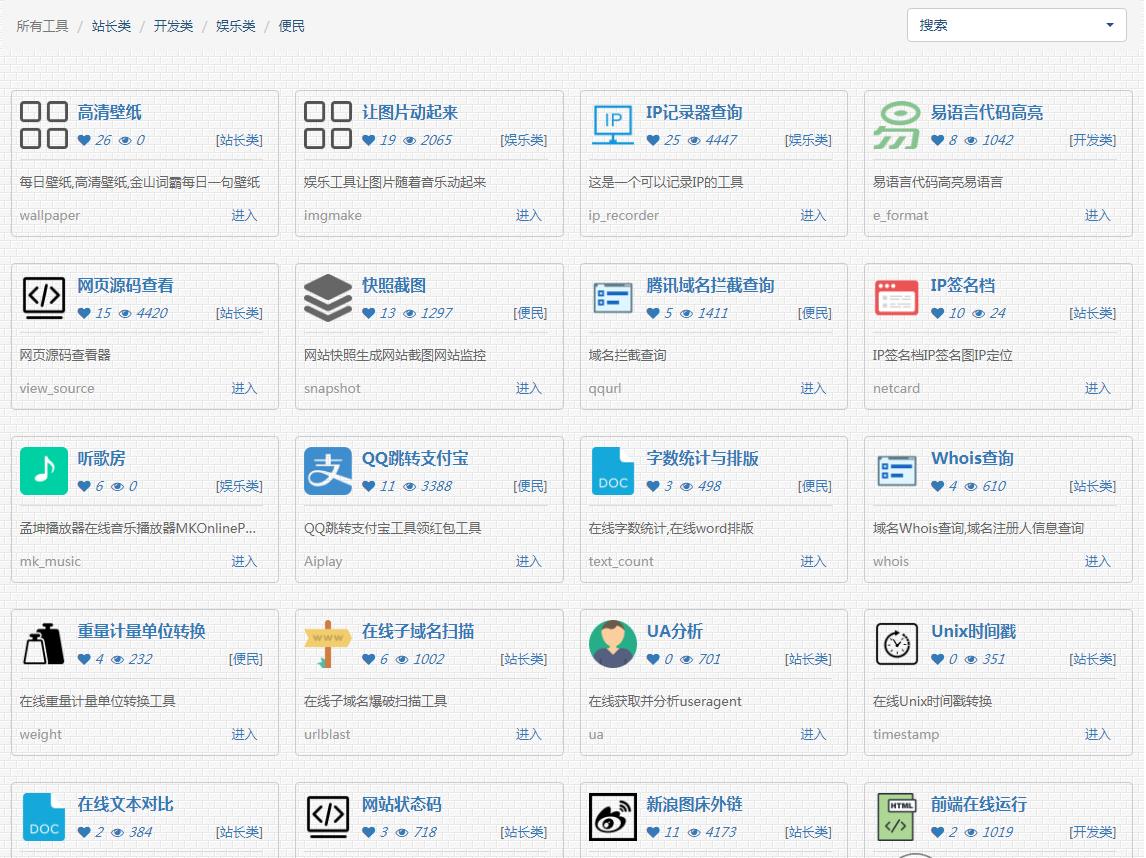Screen dimensions: 1146x858
Task: Click the user avatar icon for UA分析
Action: pos(612,644)
